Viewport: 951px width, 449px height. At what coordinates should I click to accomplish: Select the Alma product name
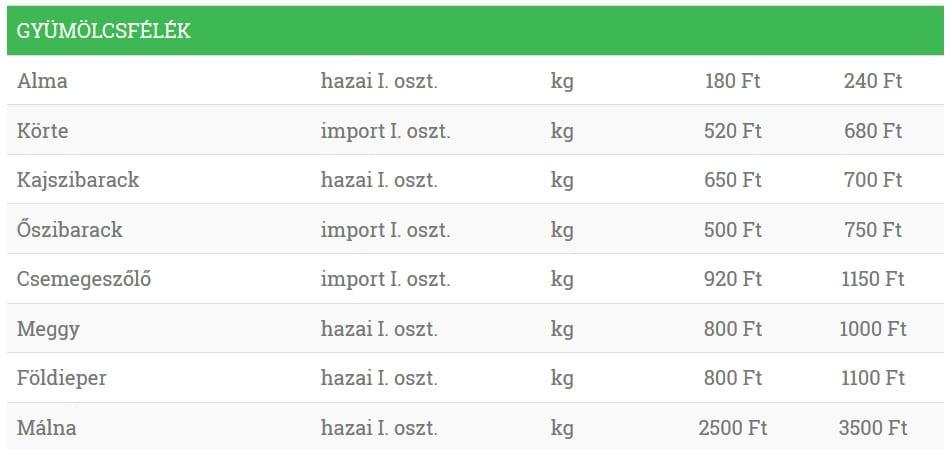tap(42, 81)
